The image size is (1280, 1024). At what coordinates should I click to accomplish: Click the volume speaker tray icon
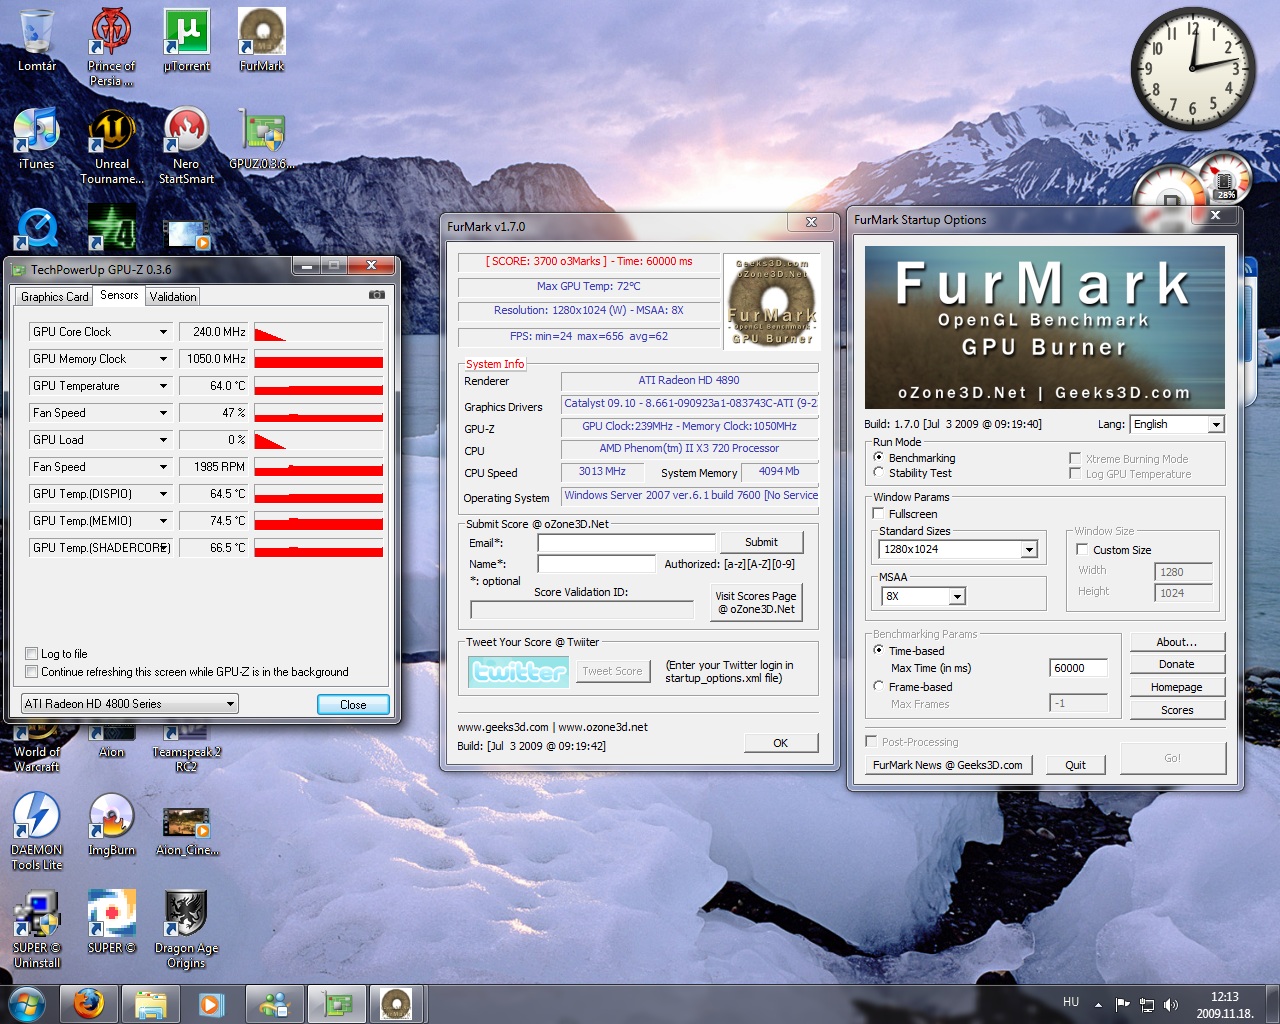(1171, 1004)
